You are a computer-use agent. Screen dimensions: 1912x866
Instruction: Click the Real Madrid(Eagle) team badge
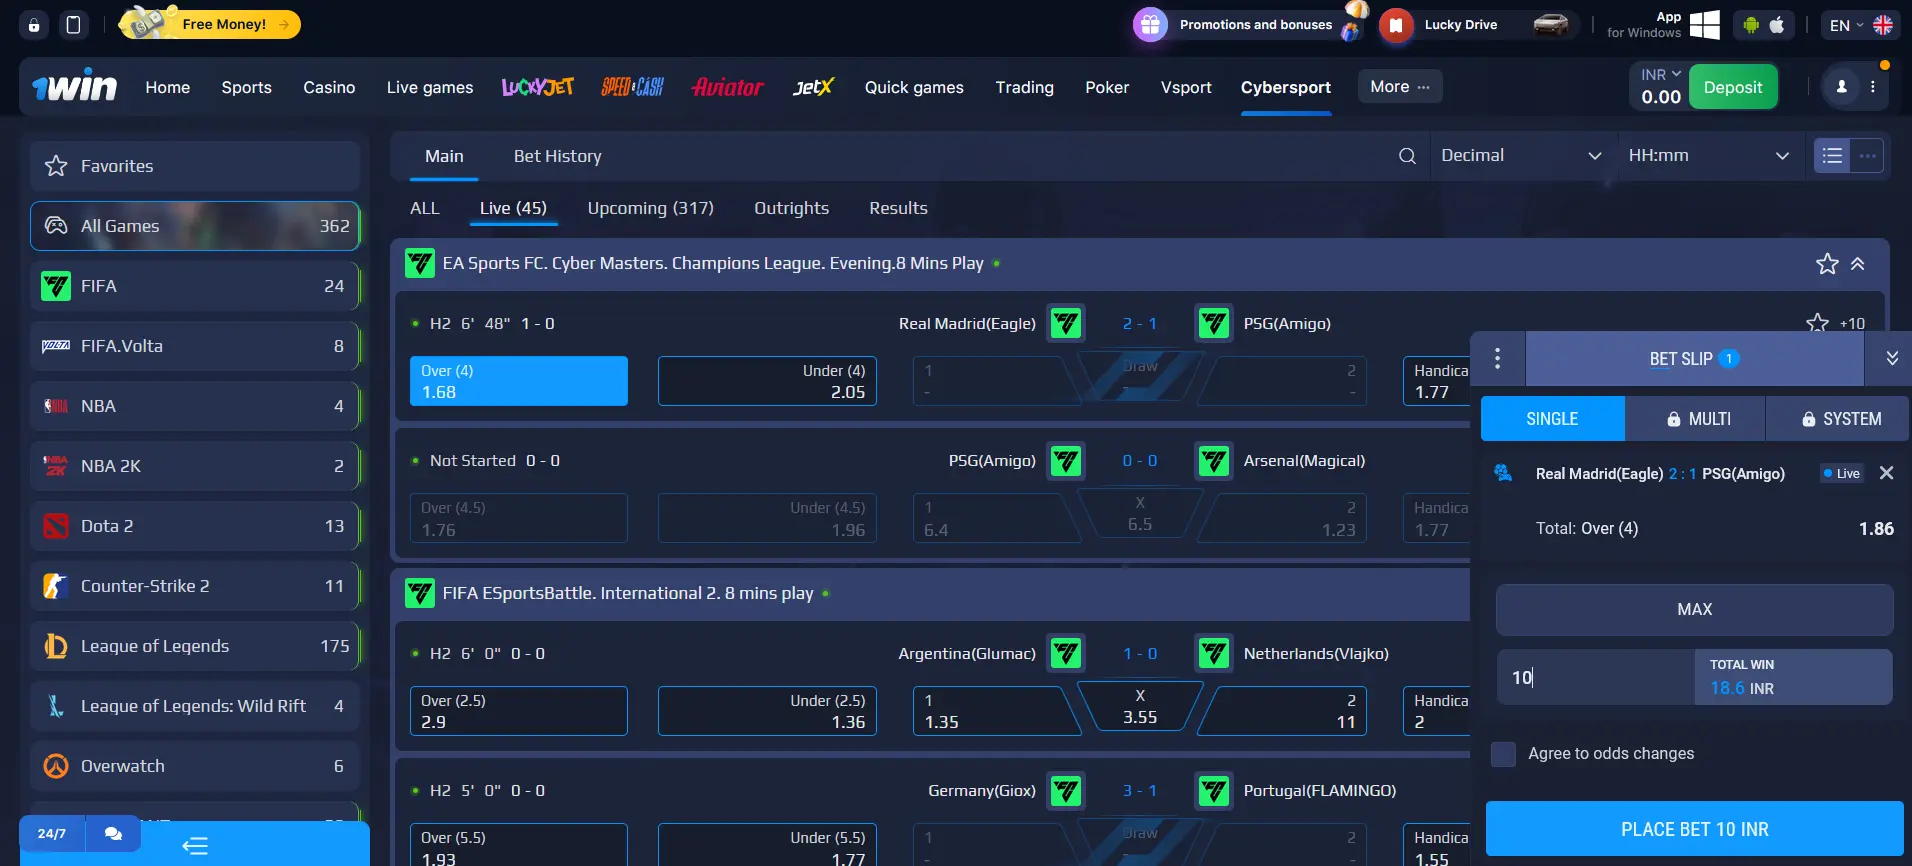click(1066, 323)
